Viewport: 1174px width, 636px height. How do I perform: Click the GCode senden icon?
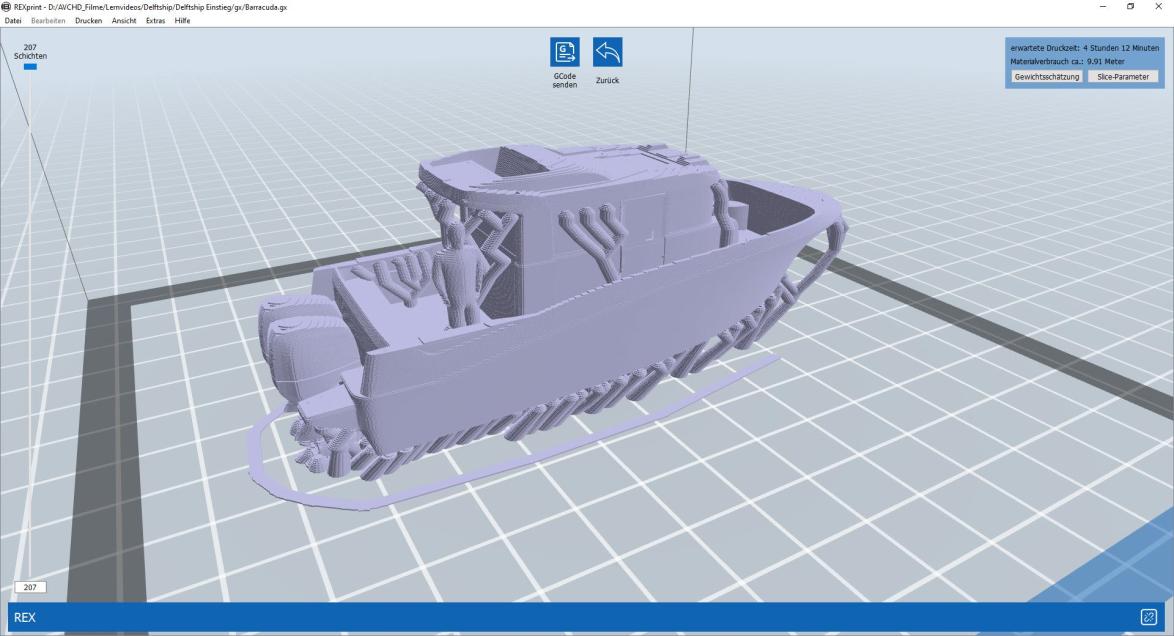tap(564, 54)
